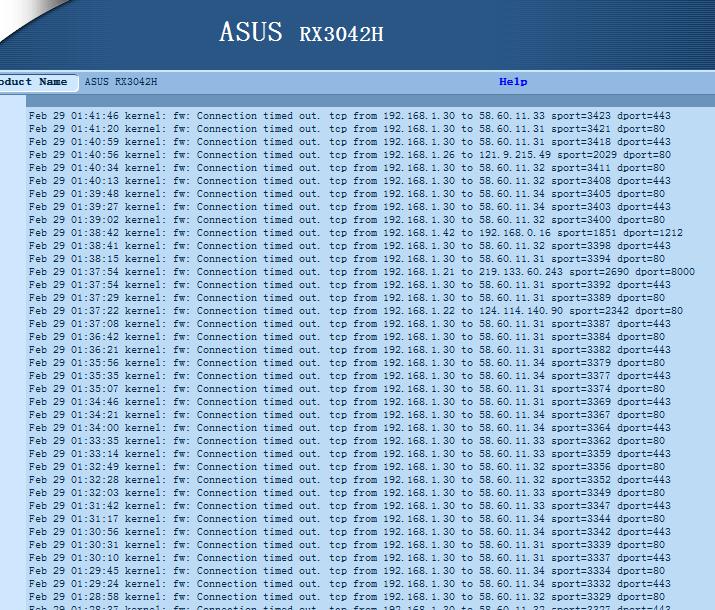The width and height of the screenshot is (715, 610).
Task: Click the log line to 121.9.215.49
Action: [x=350, y=155]
